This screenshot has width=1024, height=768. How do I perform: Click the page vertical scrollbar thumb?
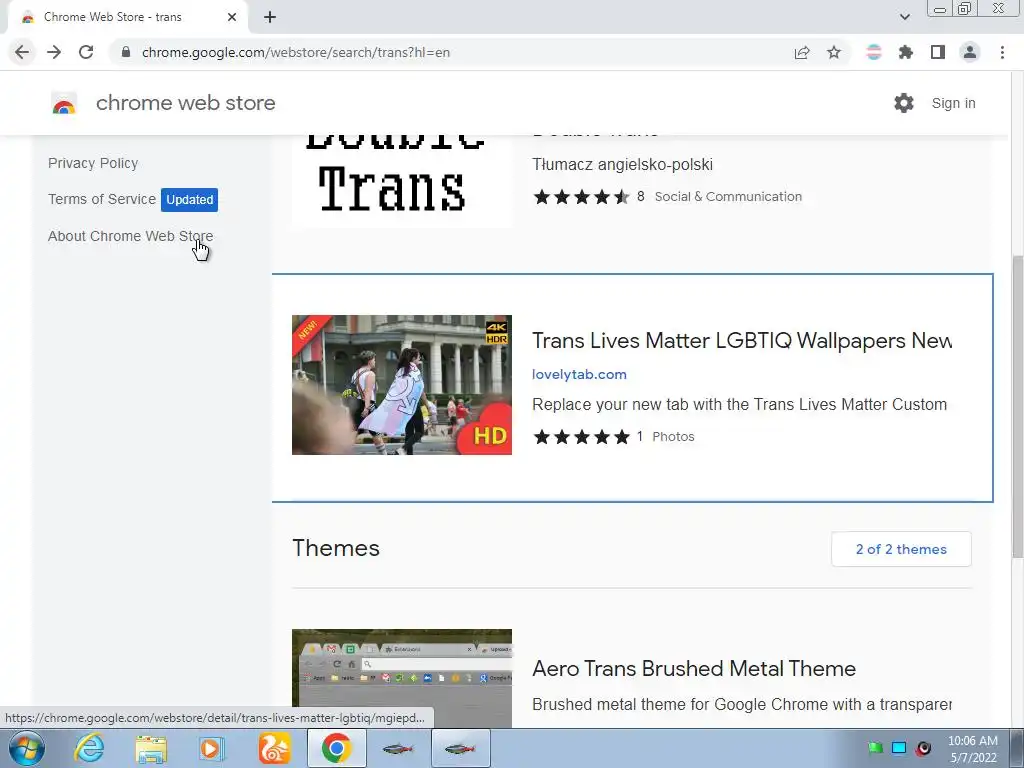(x=1017, y=406)
